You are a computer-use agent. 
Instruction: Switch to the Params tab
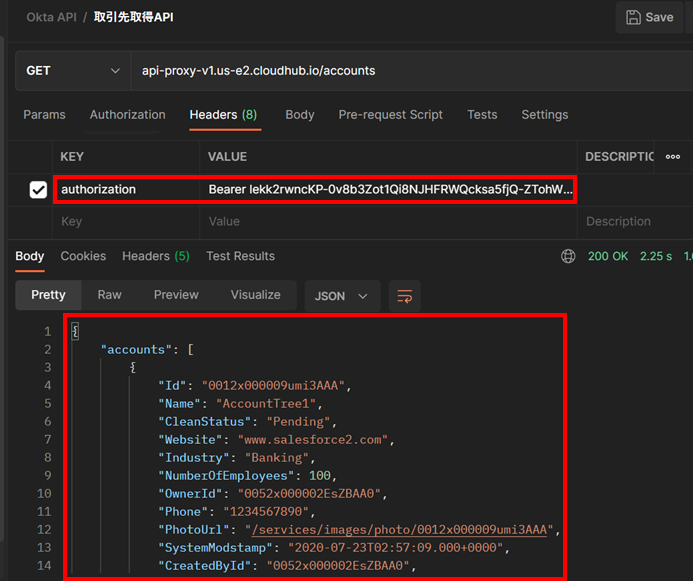coord(44,115)
